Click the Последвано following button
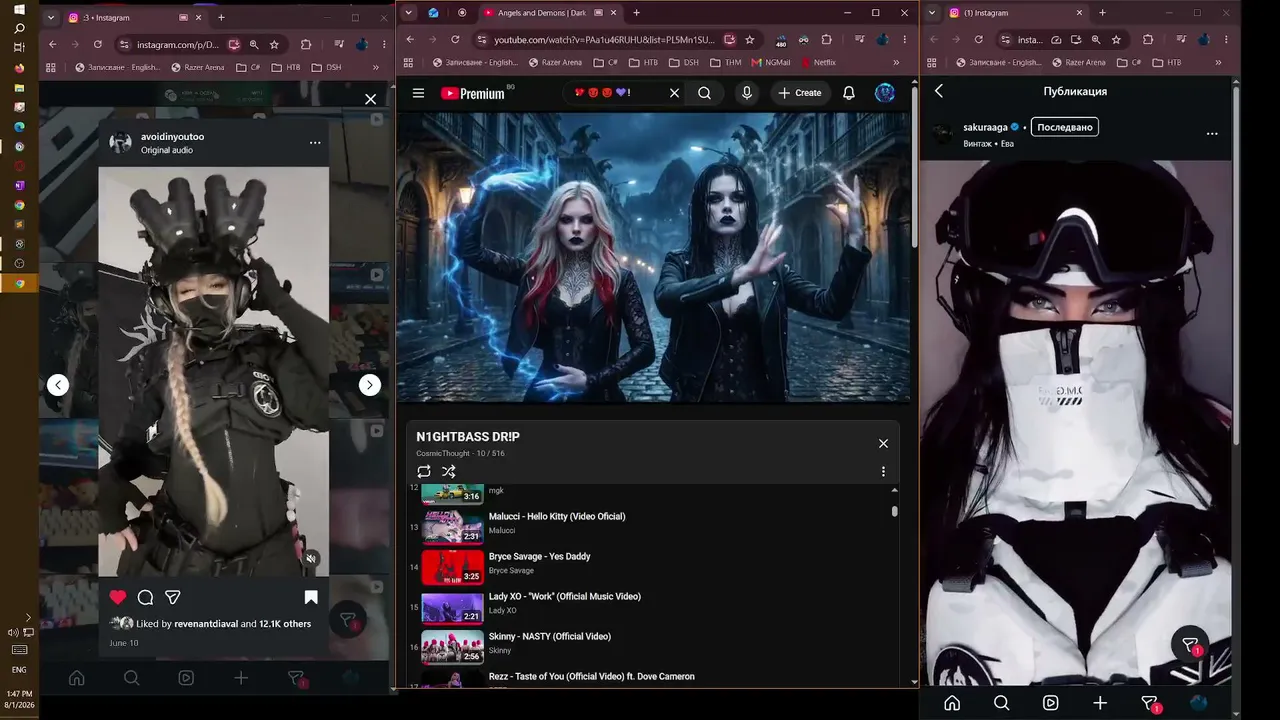The image size is (1280, 720). coord(1065,127)
